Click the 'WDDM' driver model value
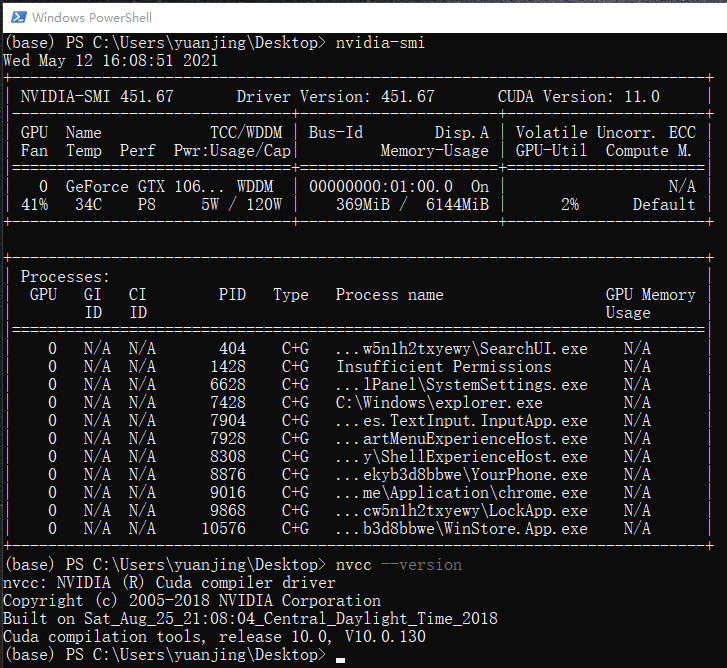This screenshot has height=668, width=727. coord(255,186)
